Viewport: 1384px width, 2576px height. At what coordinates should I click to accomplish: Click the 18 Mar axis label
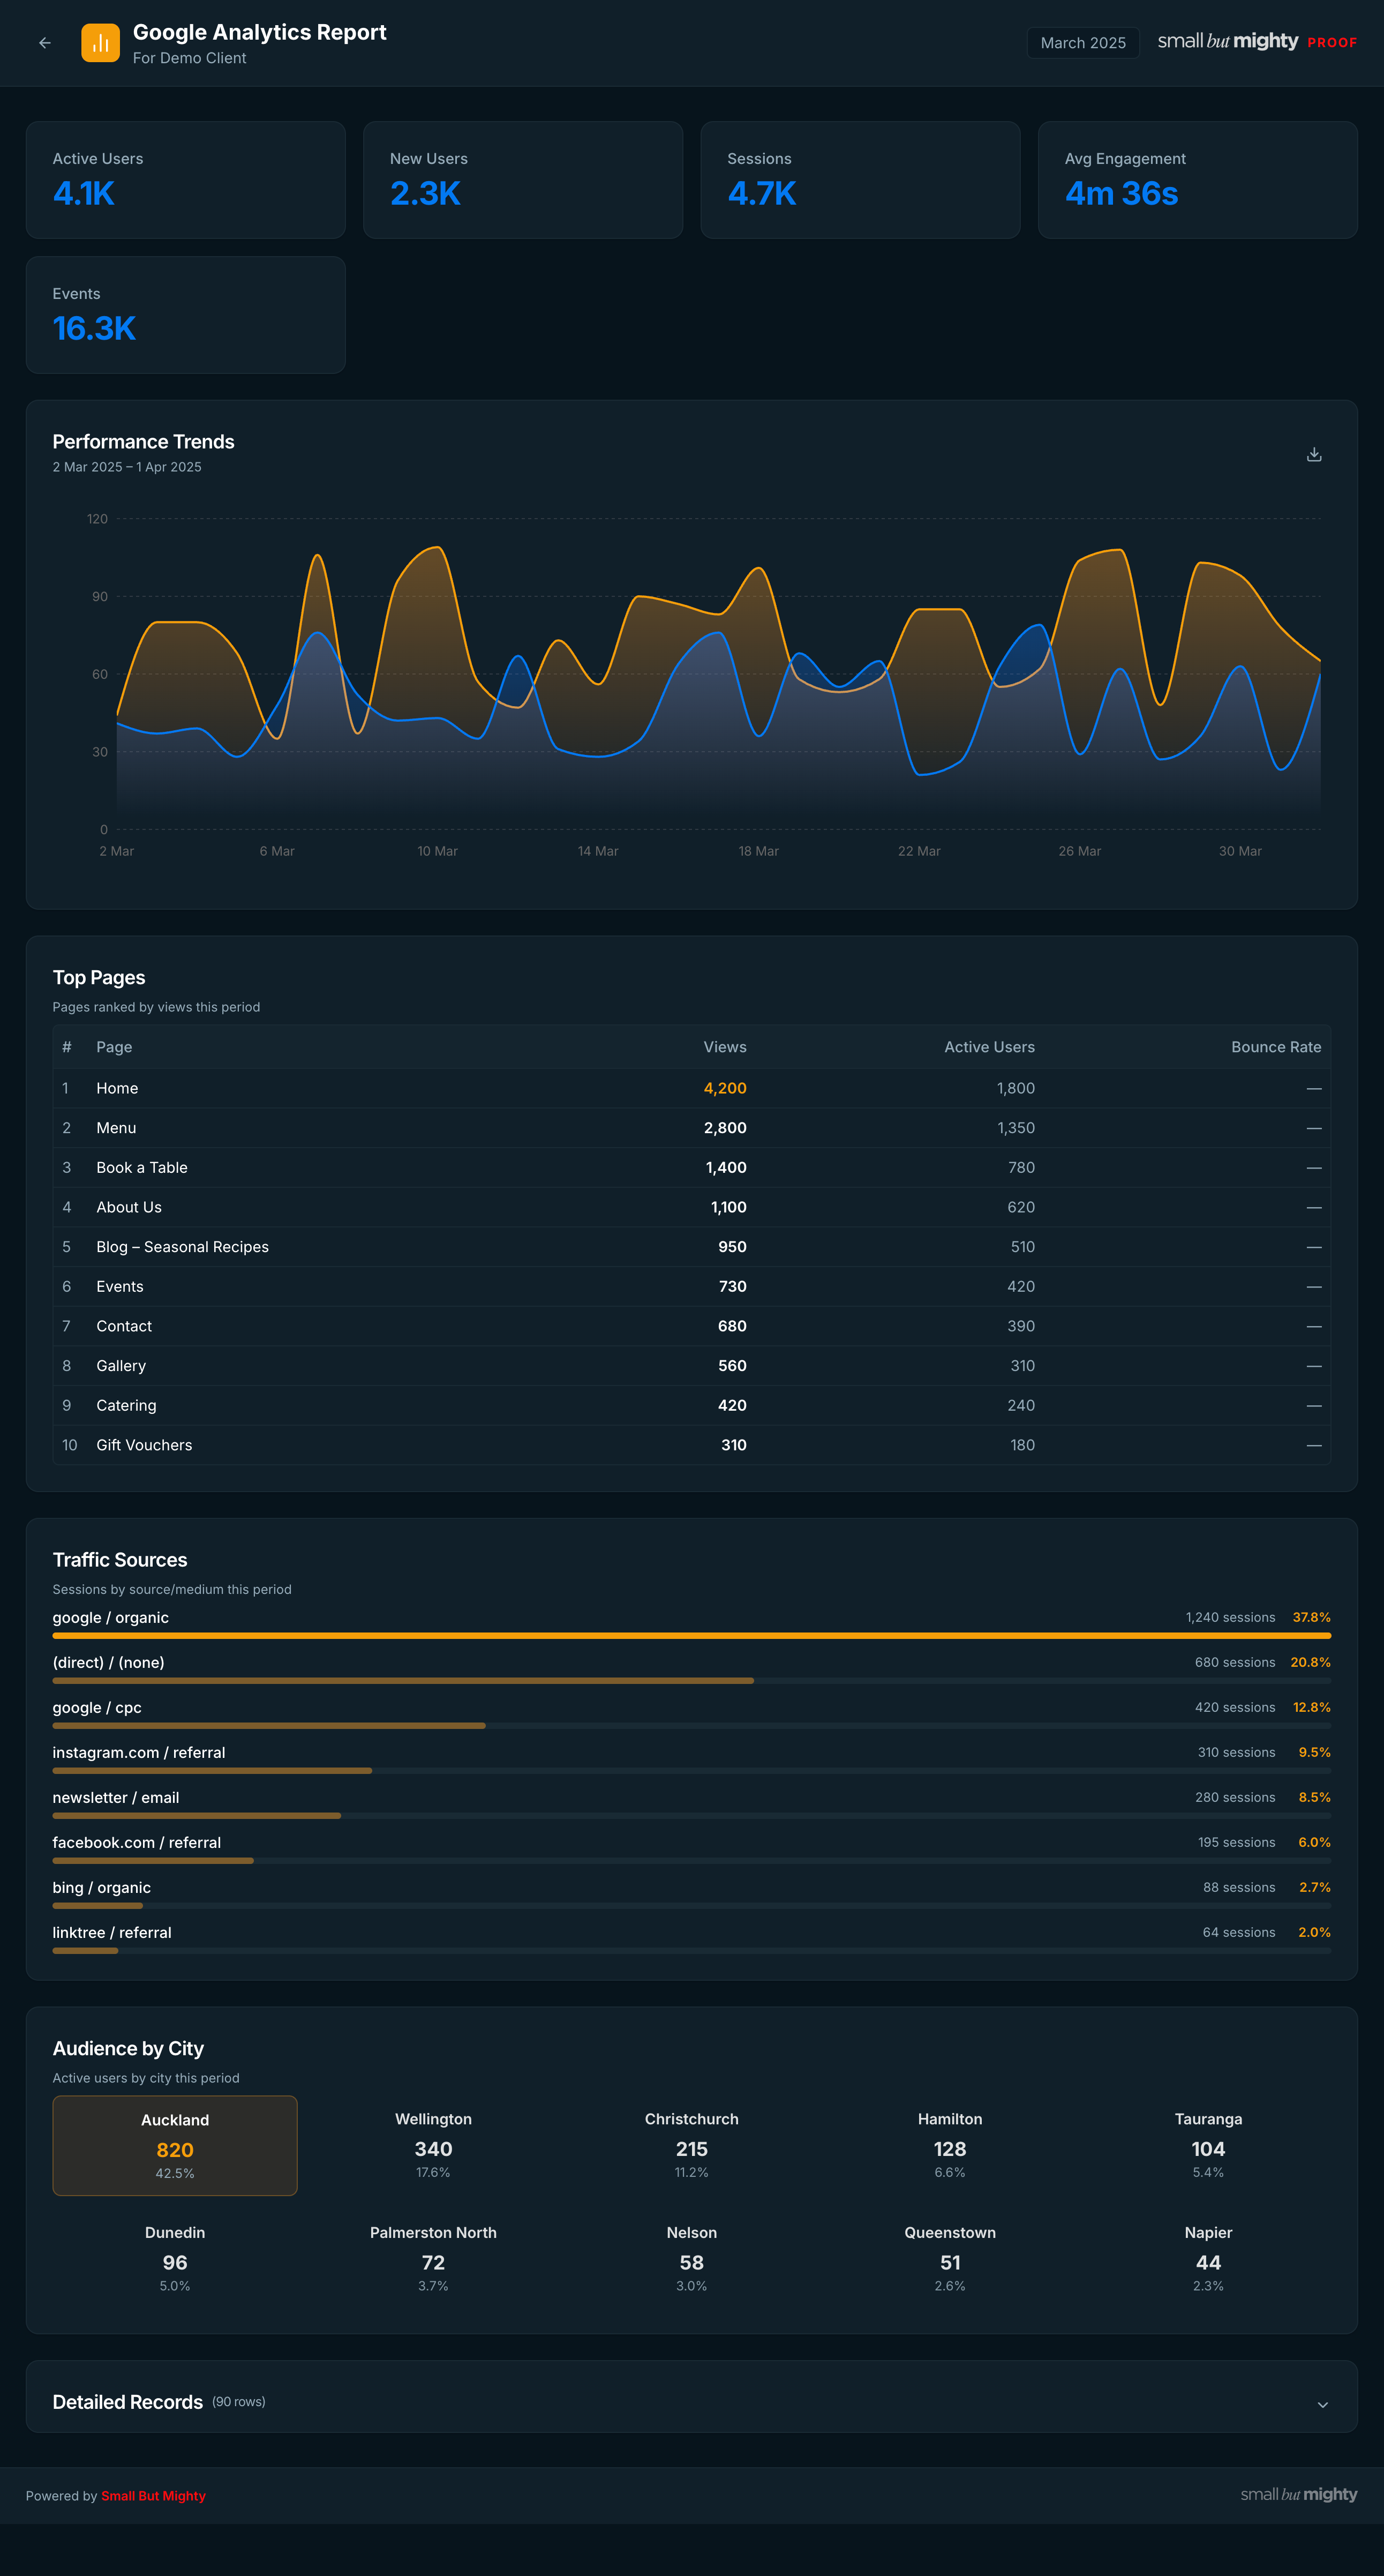(758, 851)
